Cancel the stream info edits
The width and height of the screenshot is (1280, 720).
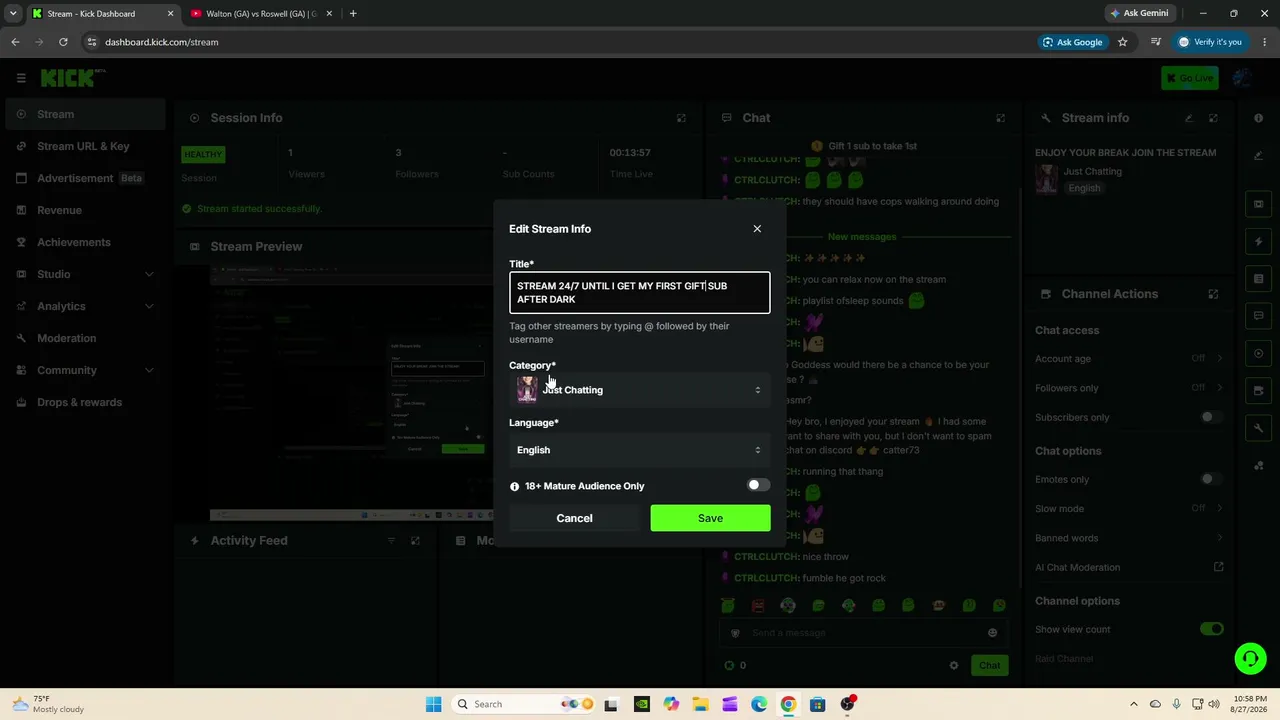pos(574,518)
